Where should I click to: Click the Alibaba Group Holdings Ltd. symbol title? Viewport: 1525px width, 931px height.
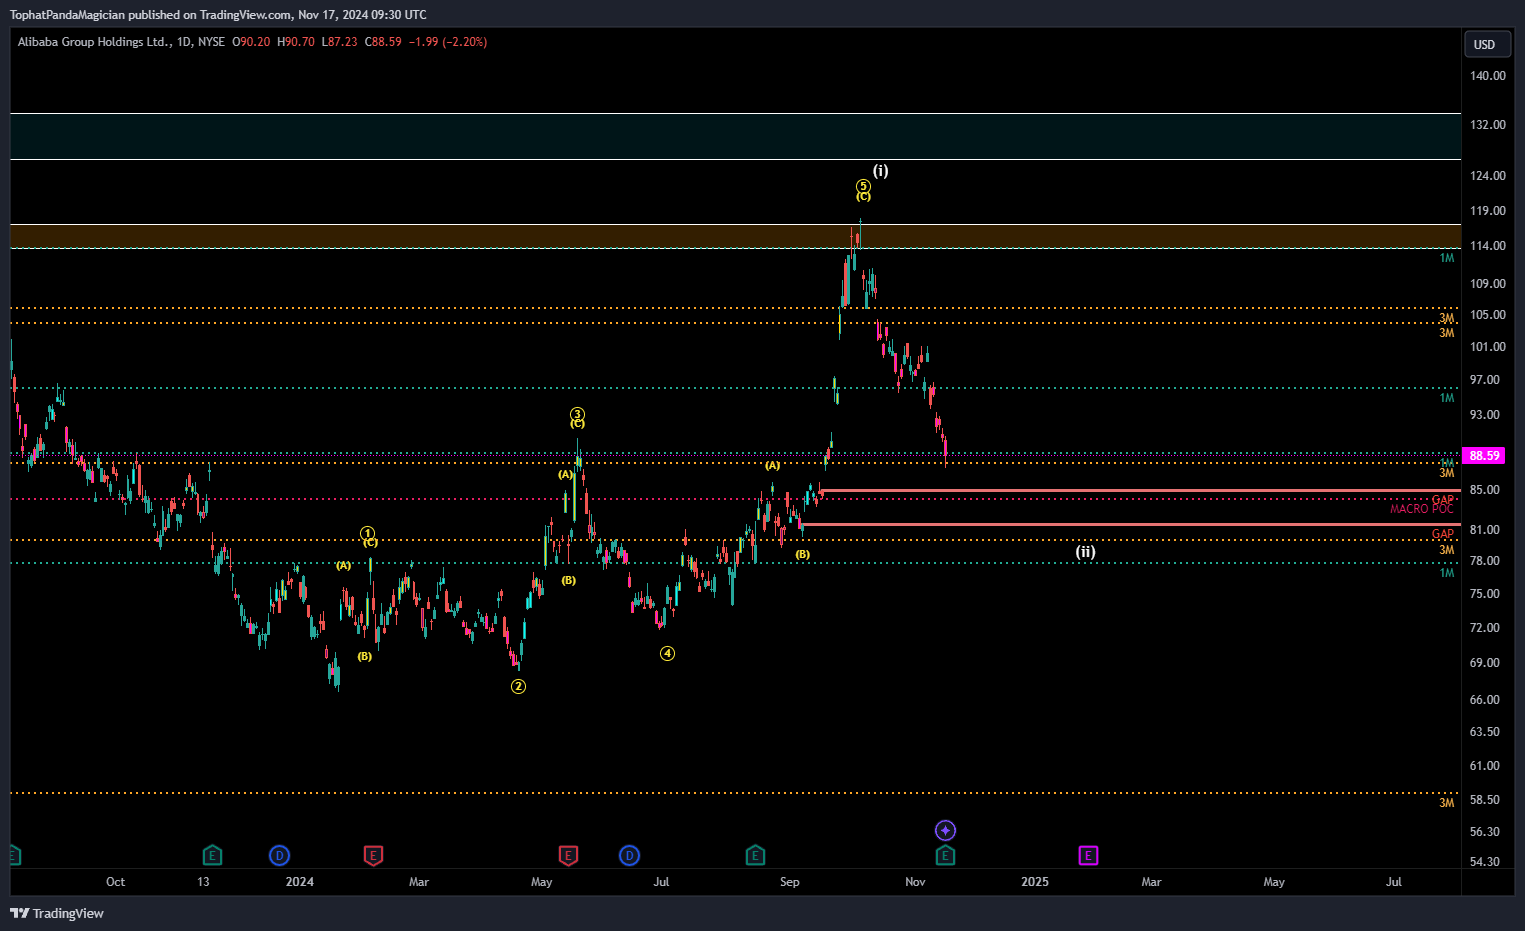pyautogui.click(x=93, y=42)
